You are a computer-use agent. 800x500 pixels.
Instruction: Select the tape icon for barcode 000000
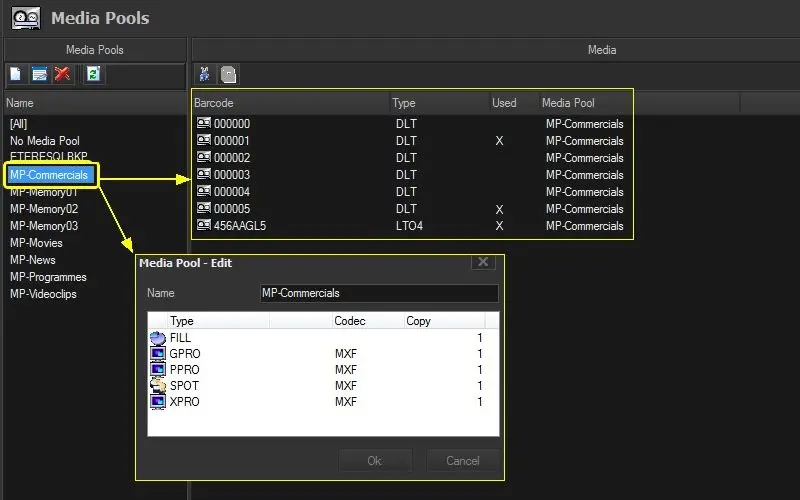204,124
